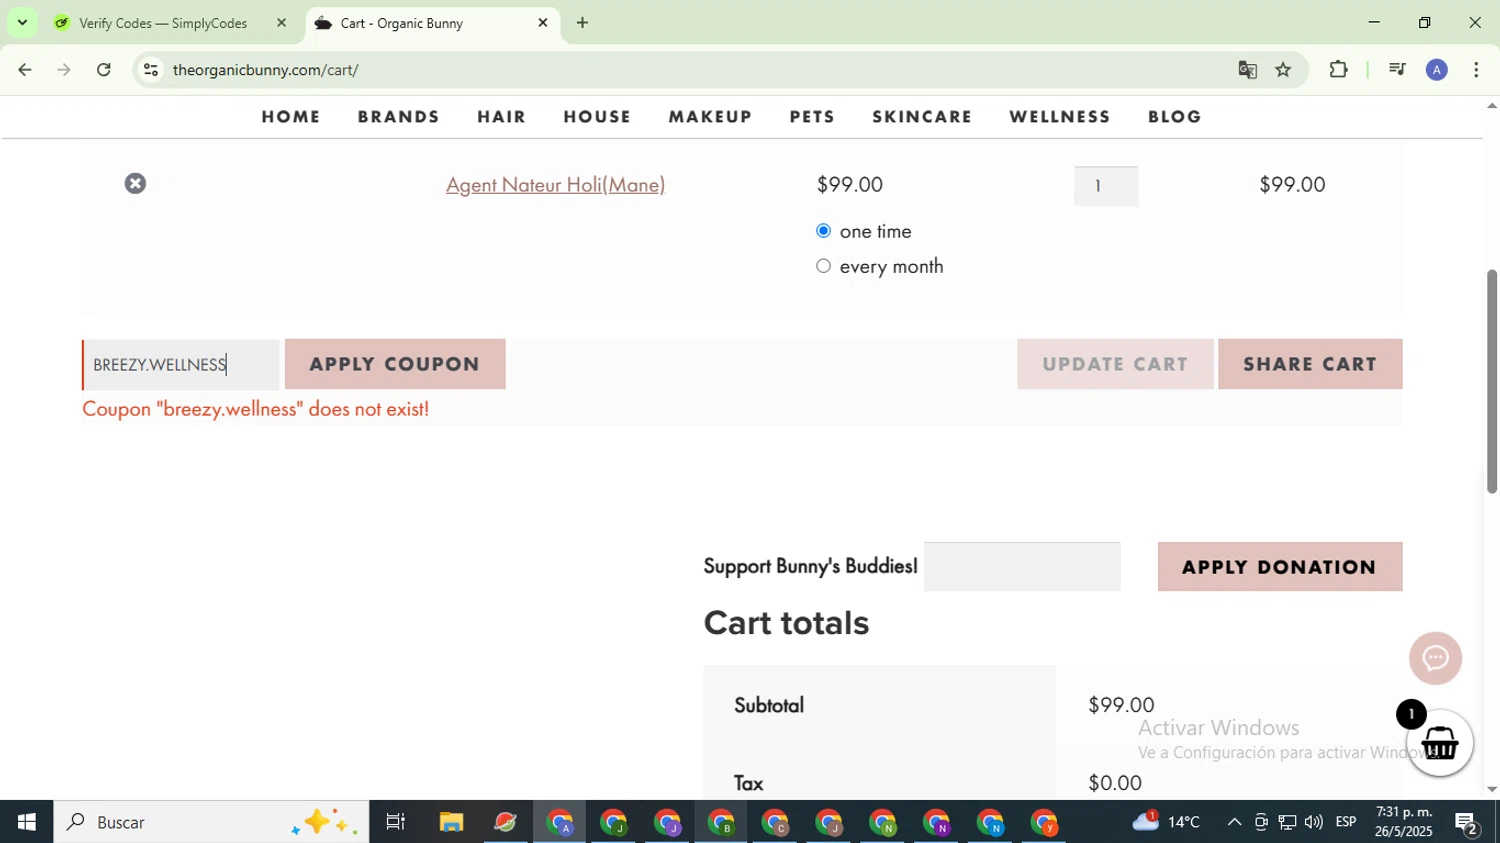1500x843 pixels.
Task: Click the Subtotal $99.00 value
Action: coord(1121,705)
